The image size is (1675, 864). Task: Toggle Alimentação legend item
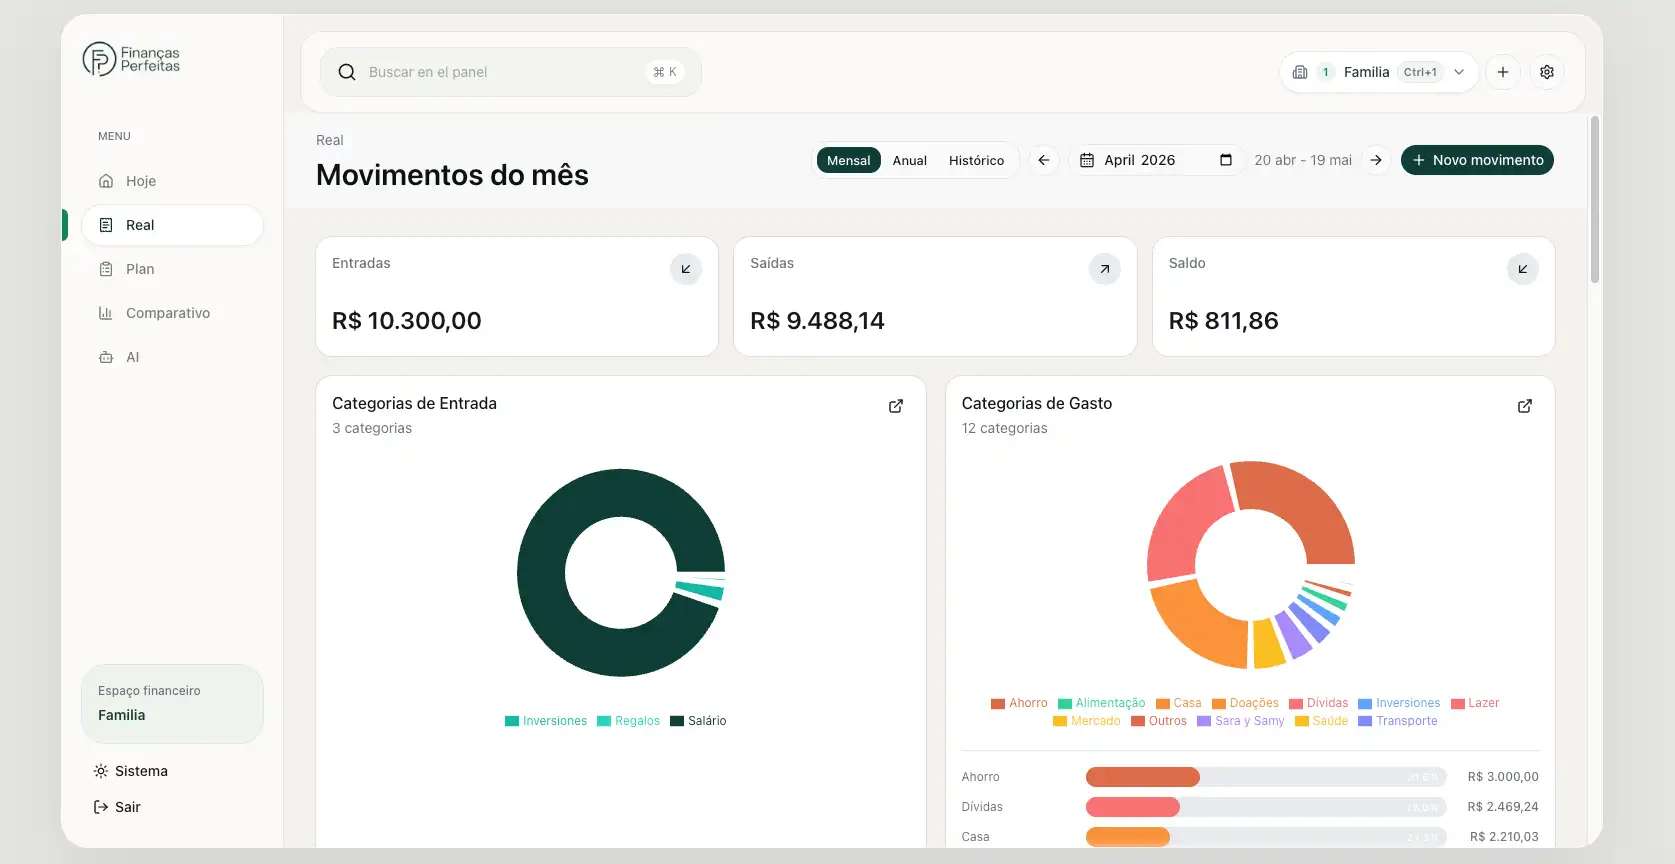point(1101,703)
